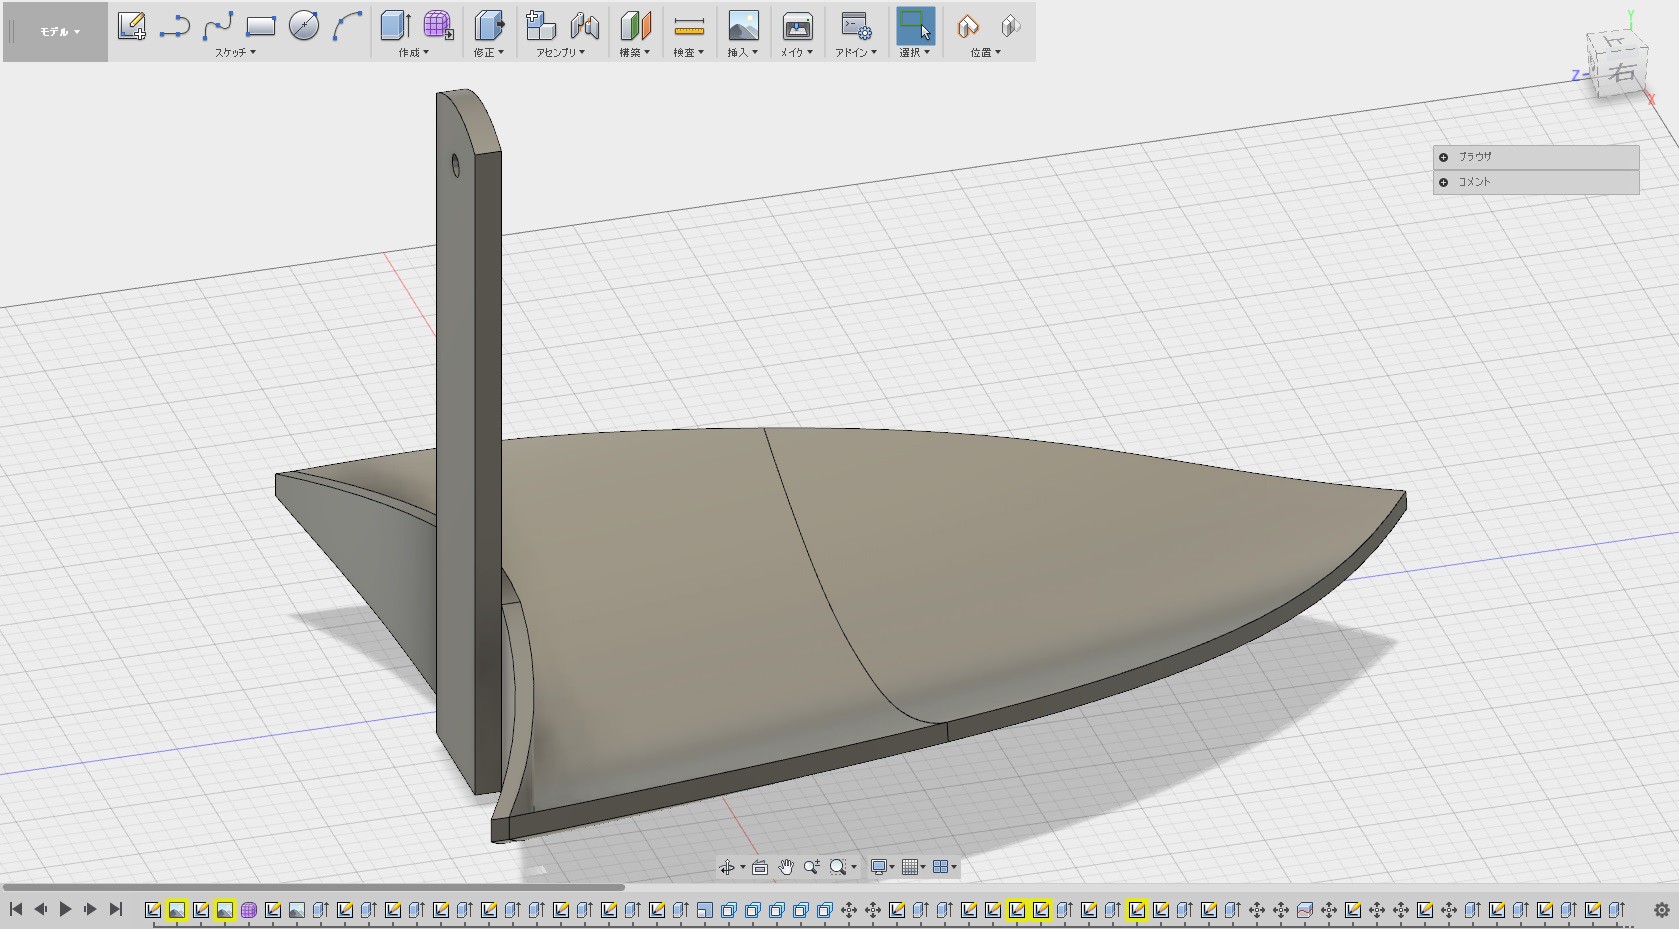
Task: Start a new sketch with Create Sketch
Action: click(132, 26)
